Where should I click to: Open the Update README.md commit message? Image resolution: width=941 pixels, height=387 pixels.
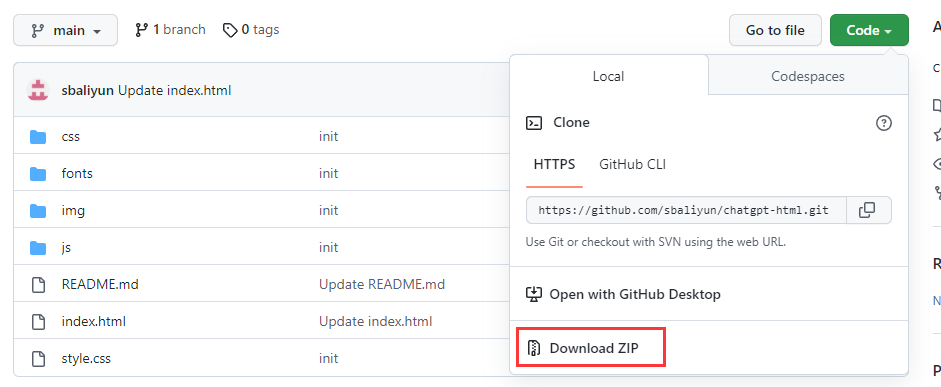coord(382,284)
